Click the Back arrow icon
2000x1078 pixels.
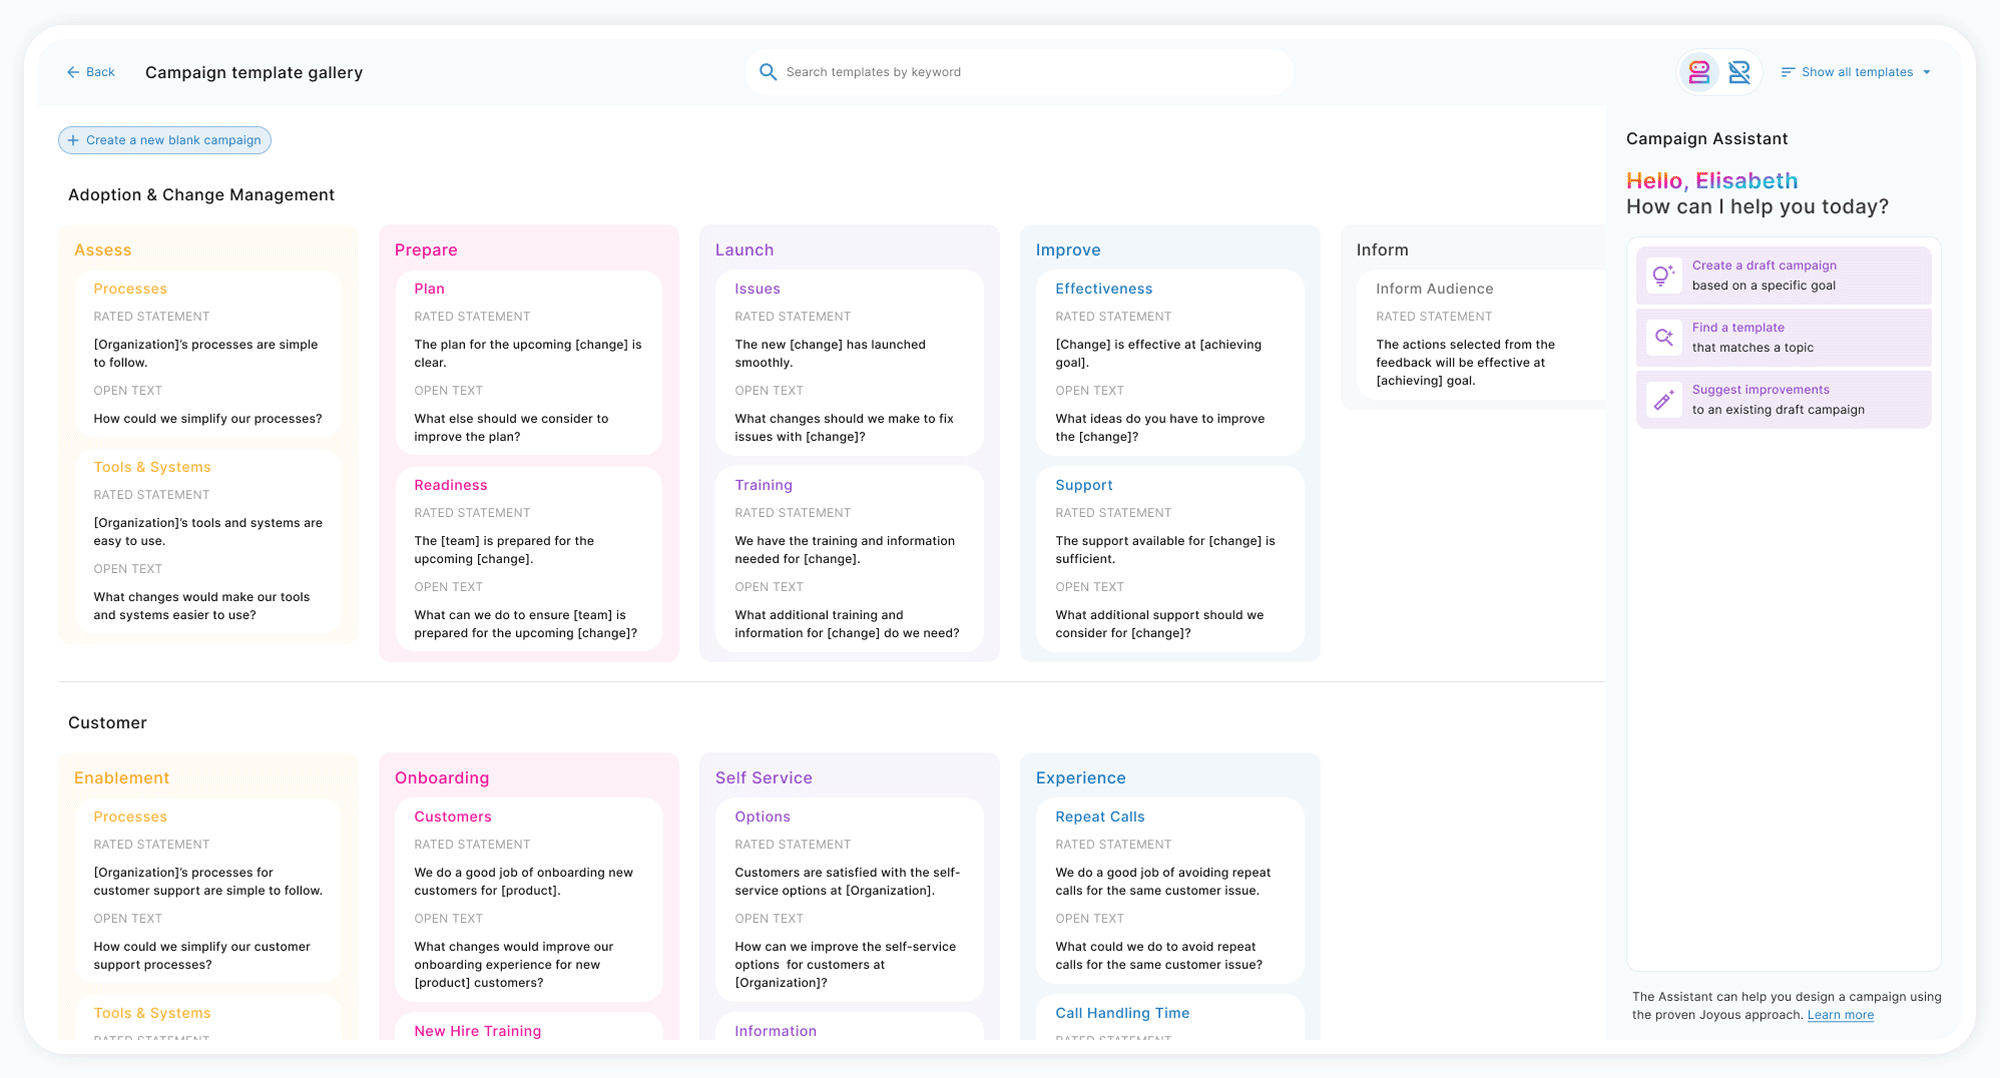73,72
